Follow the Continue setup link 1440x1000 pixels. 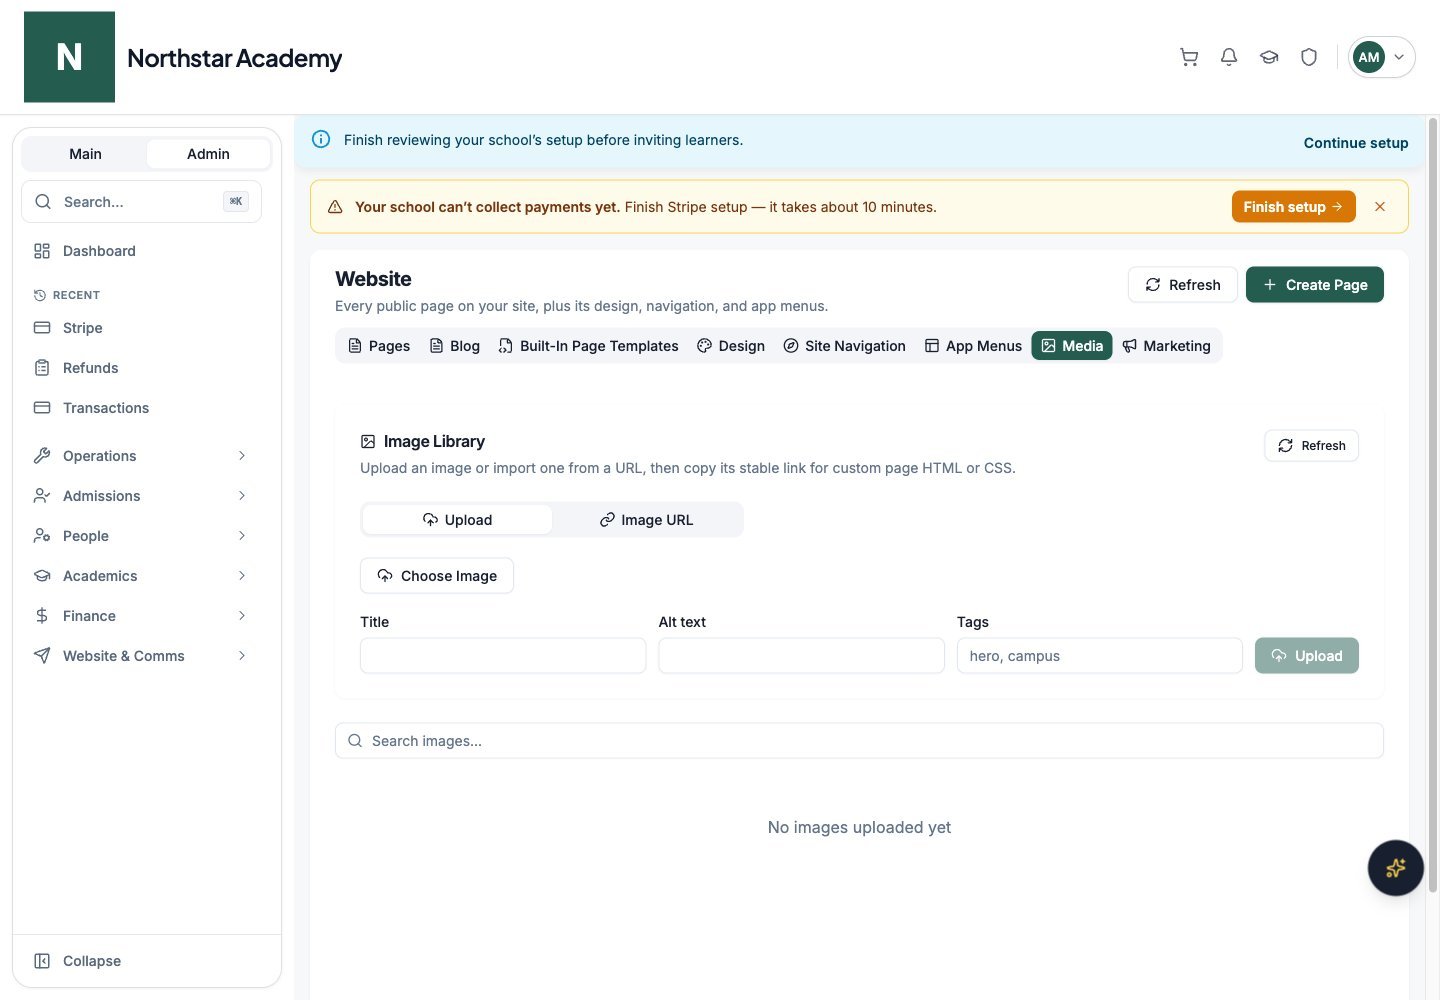[x=1356, y=143]
